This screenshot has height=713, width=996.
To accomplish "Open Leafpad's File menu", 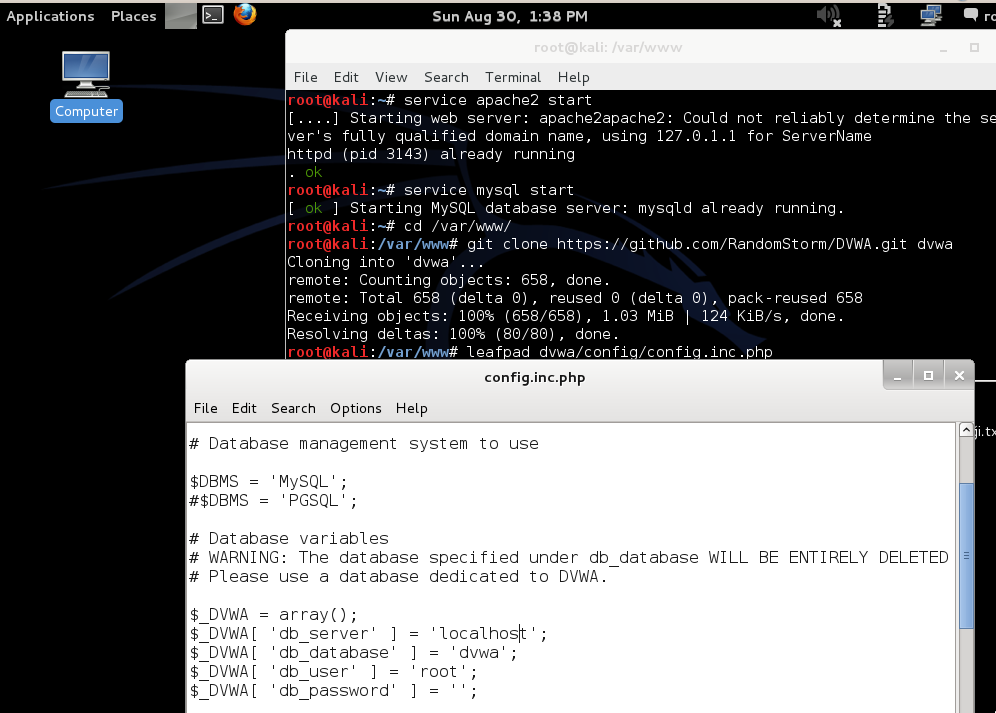I will coord(205,408).
